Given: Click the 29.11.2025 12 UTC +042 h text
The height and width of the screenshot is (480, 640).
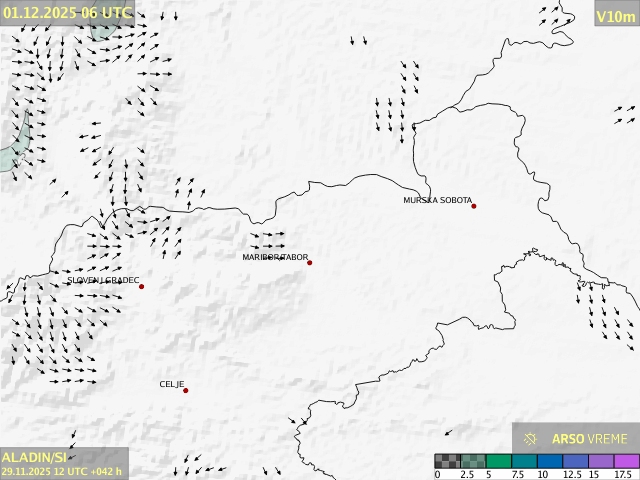Looking at the screenshot, I should click(62, 472).
